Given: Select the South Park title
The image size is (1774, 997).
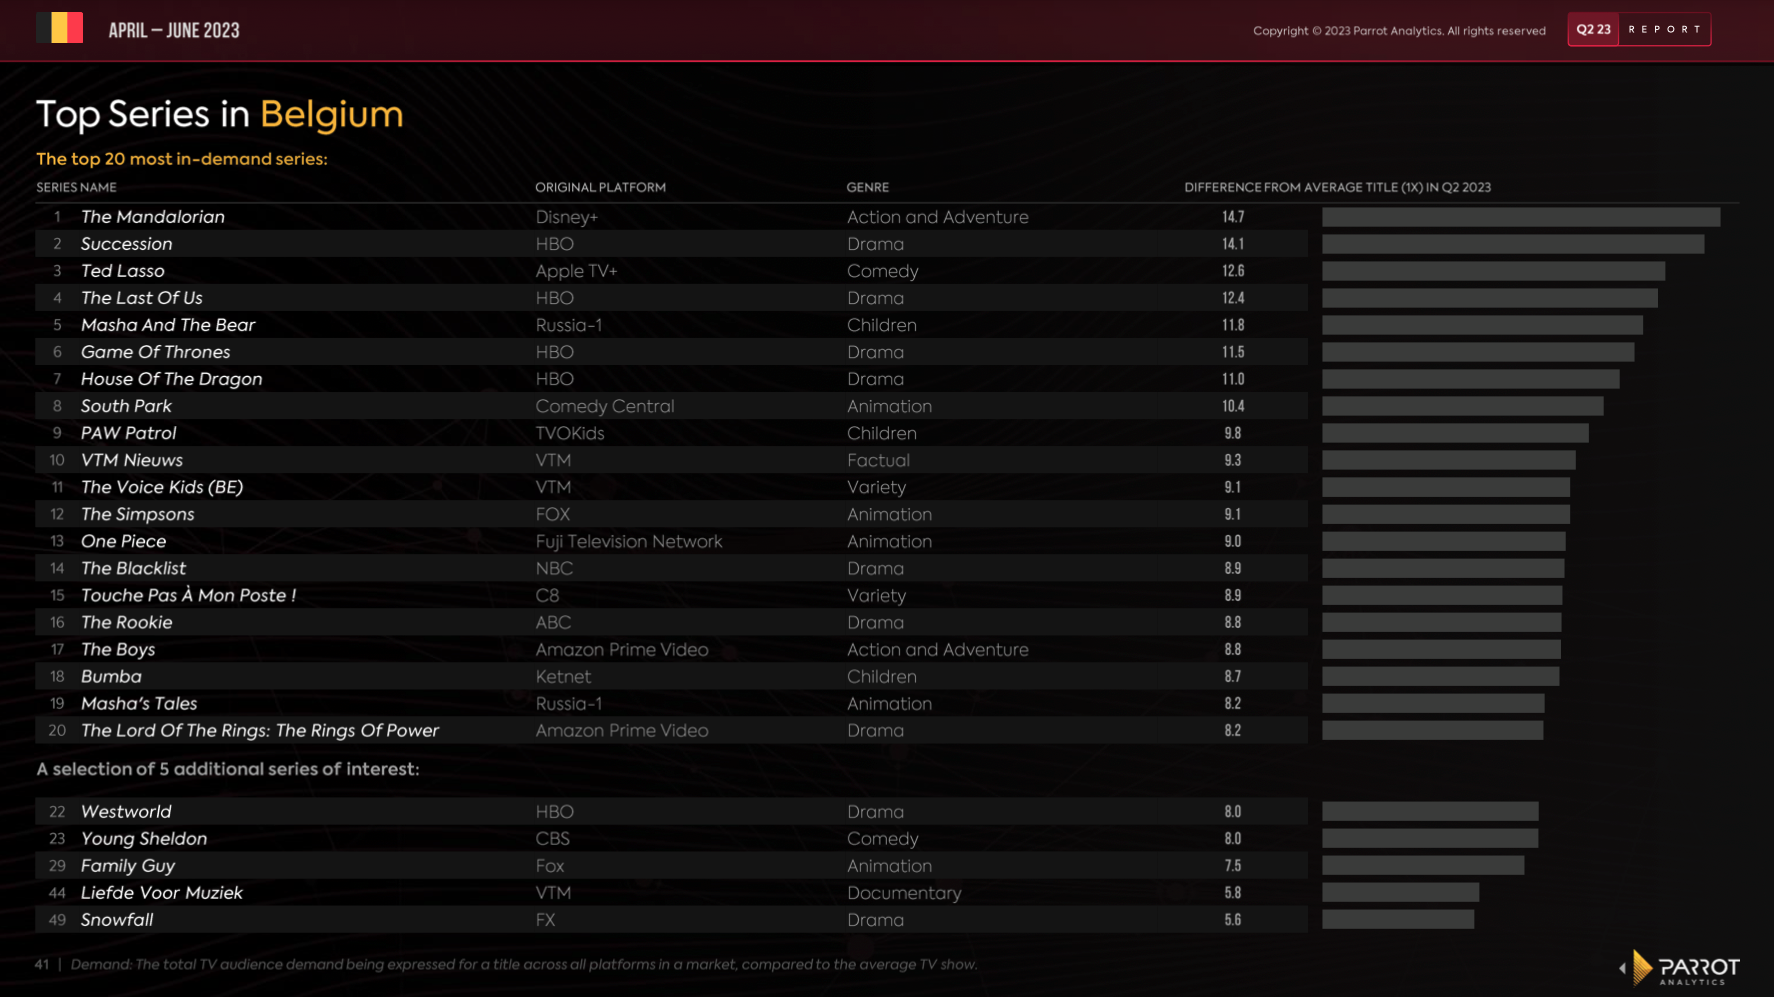Looking at the screenshot, I should 126,406.
